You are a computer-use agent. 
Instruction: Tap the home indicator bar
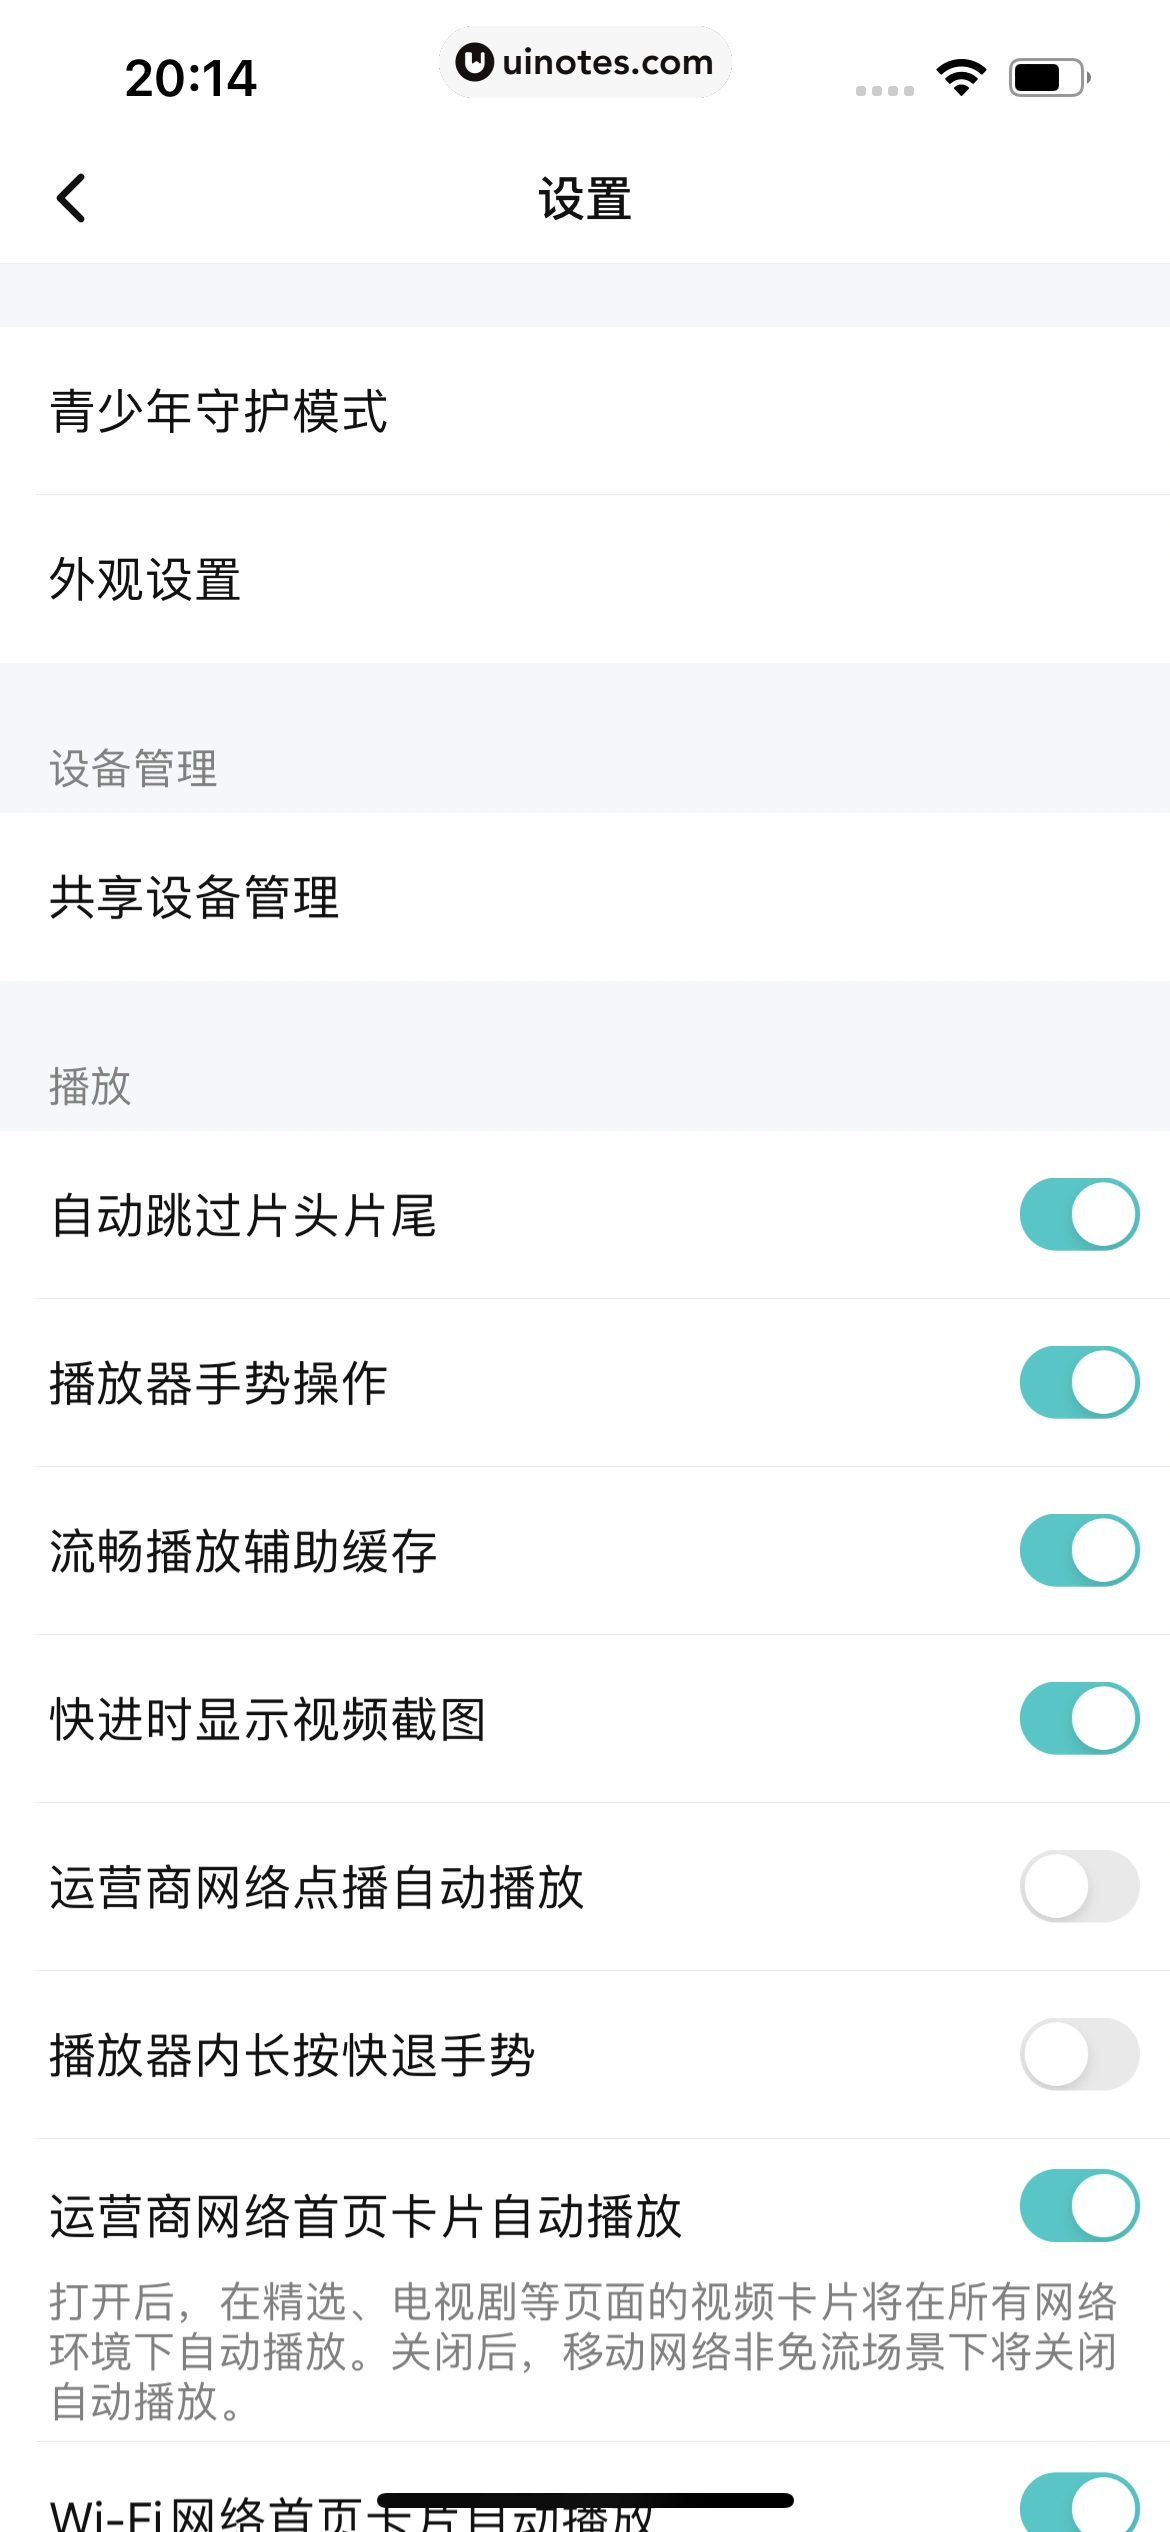[585, 2500]
